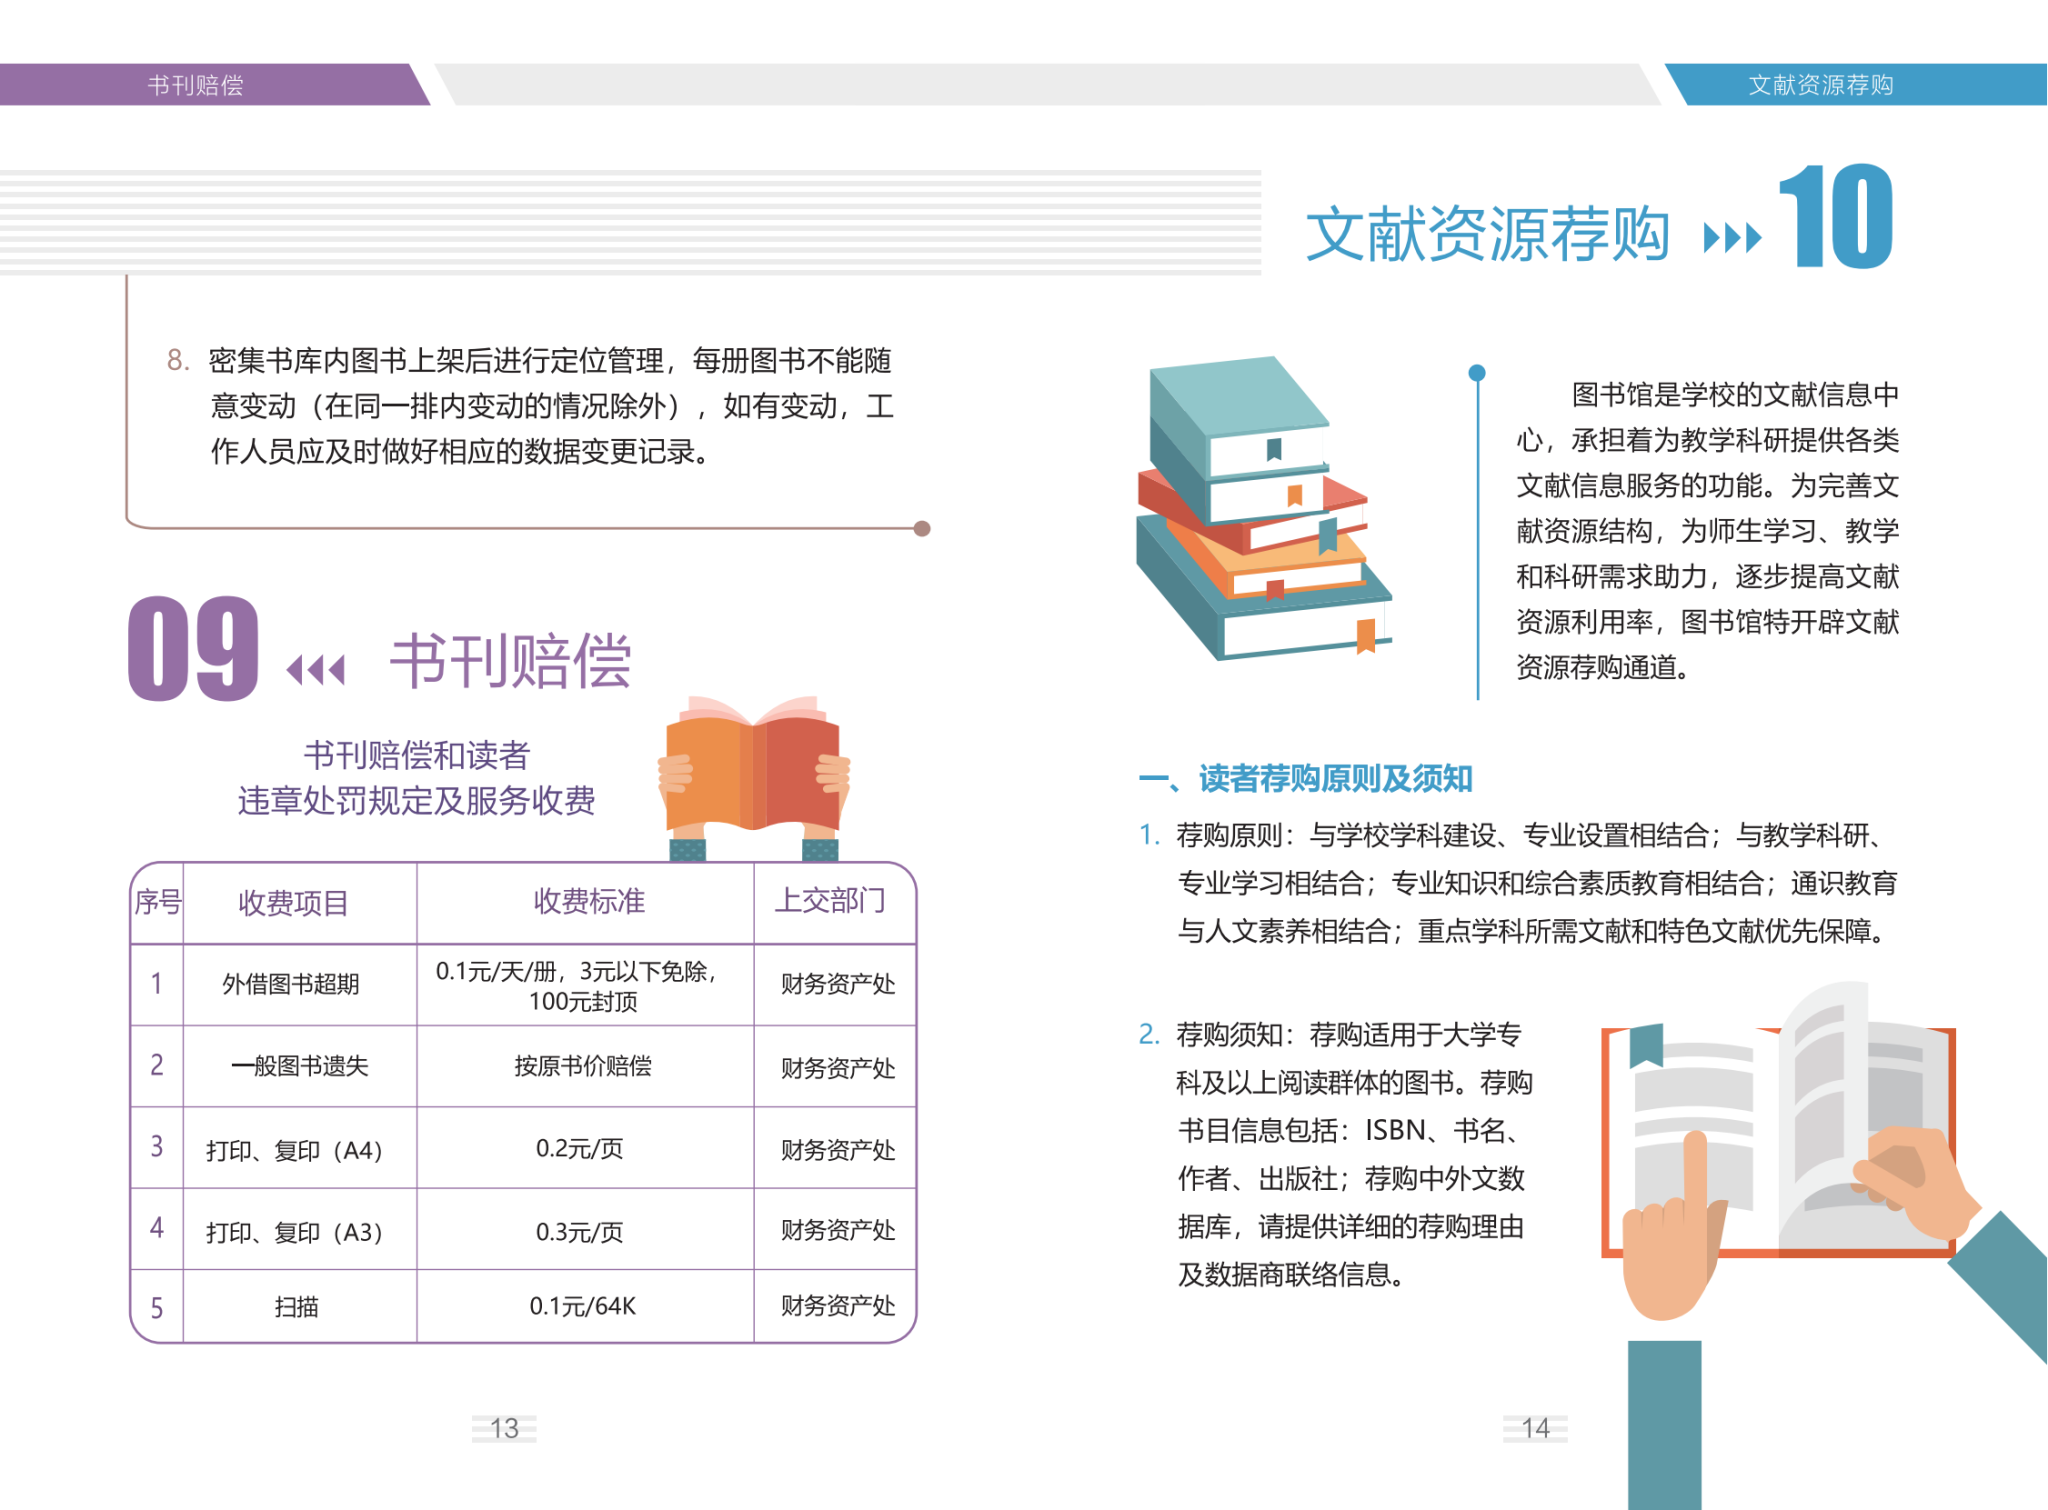Click the large purple 09 number

click(x=193, y=648)
